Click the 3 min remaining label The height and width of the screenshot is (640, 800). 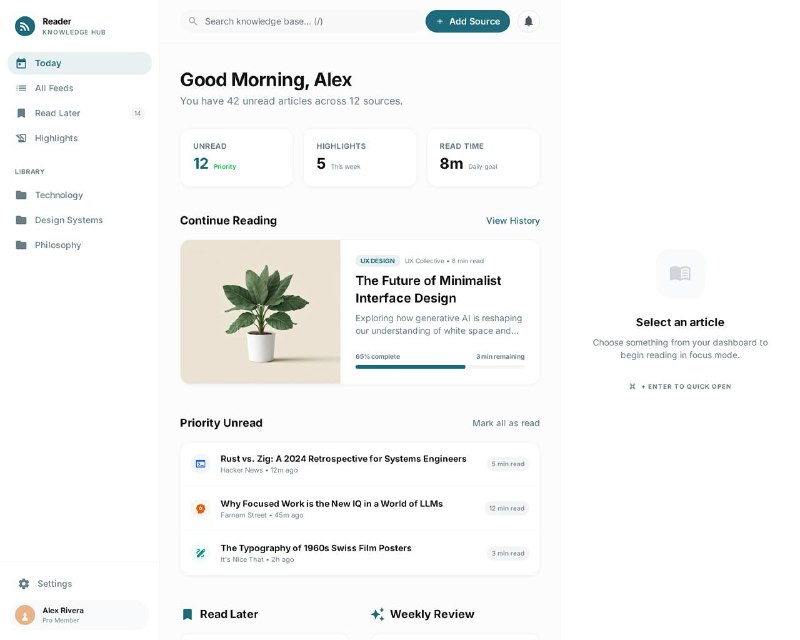click(x=500, y=357)
